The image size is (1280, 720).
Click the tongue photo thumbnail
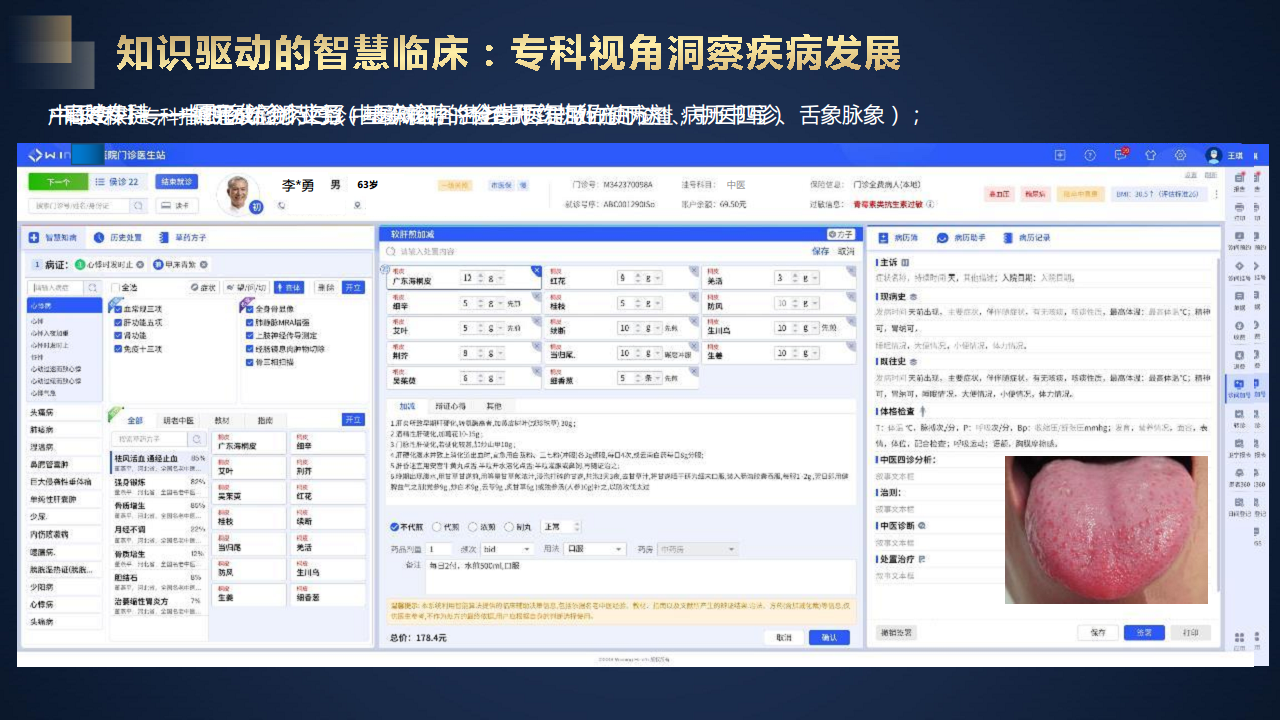(1105, 530)
